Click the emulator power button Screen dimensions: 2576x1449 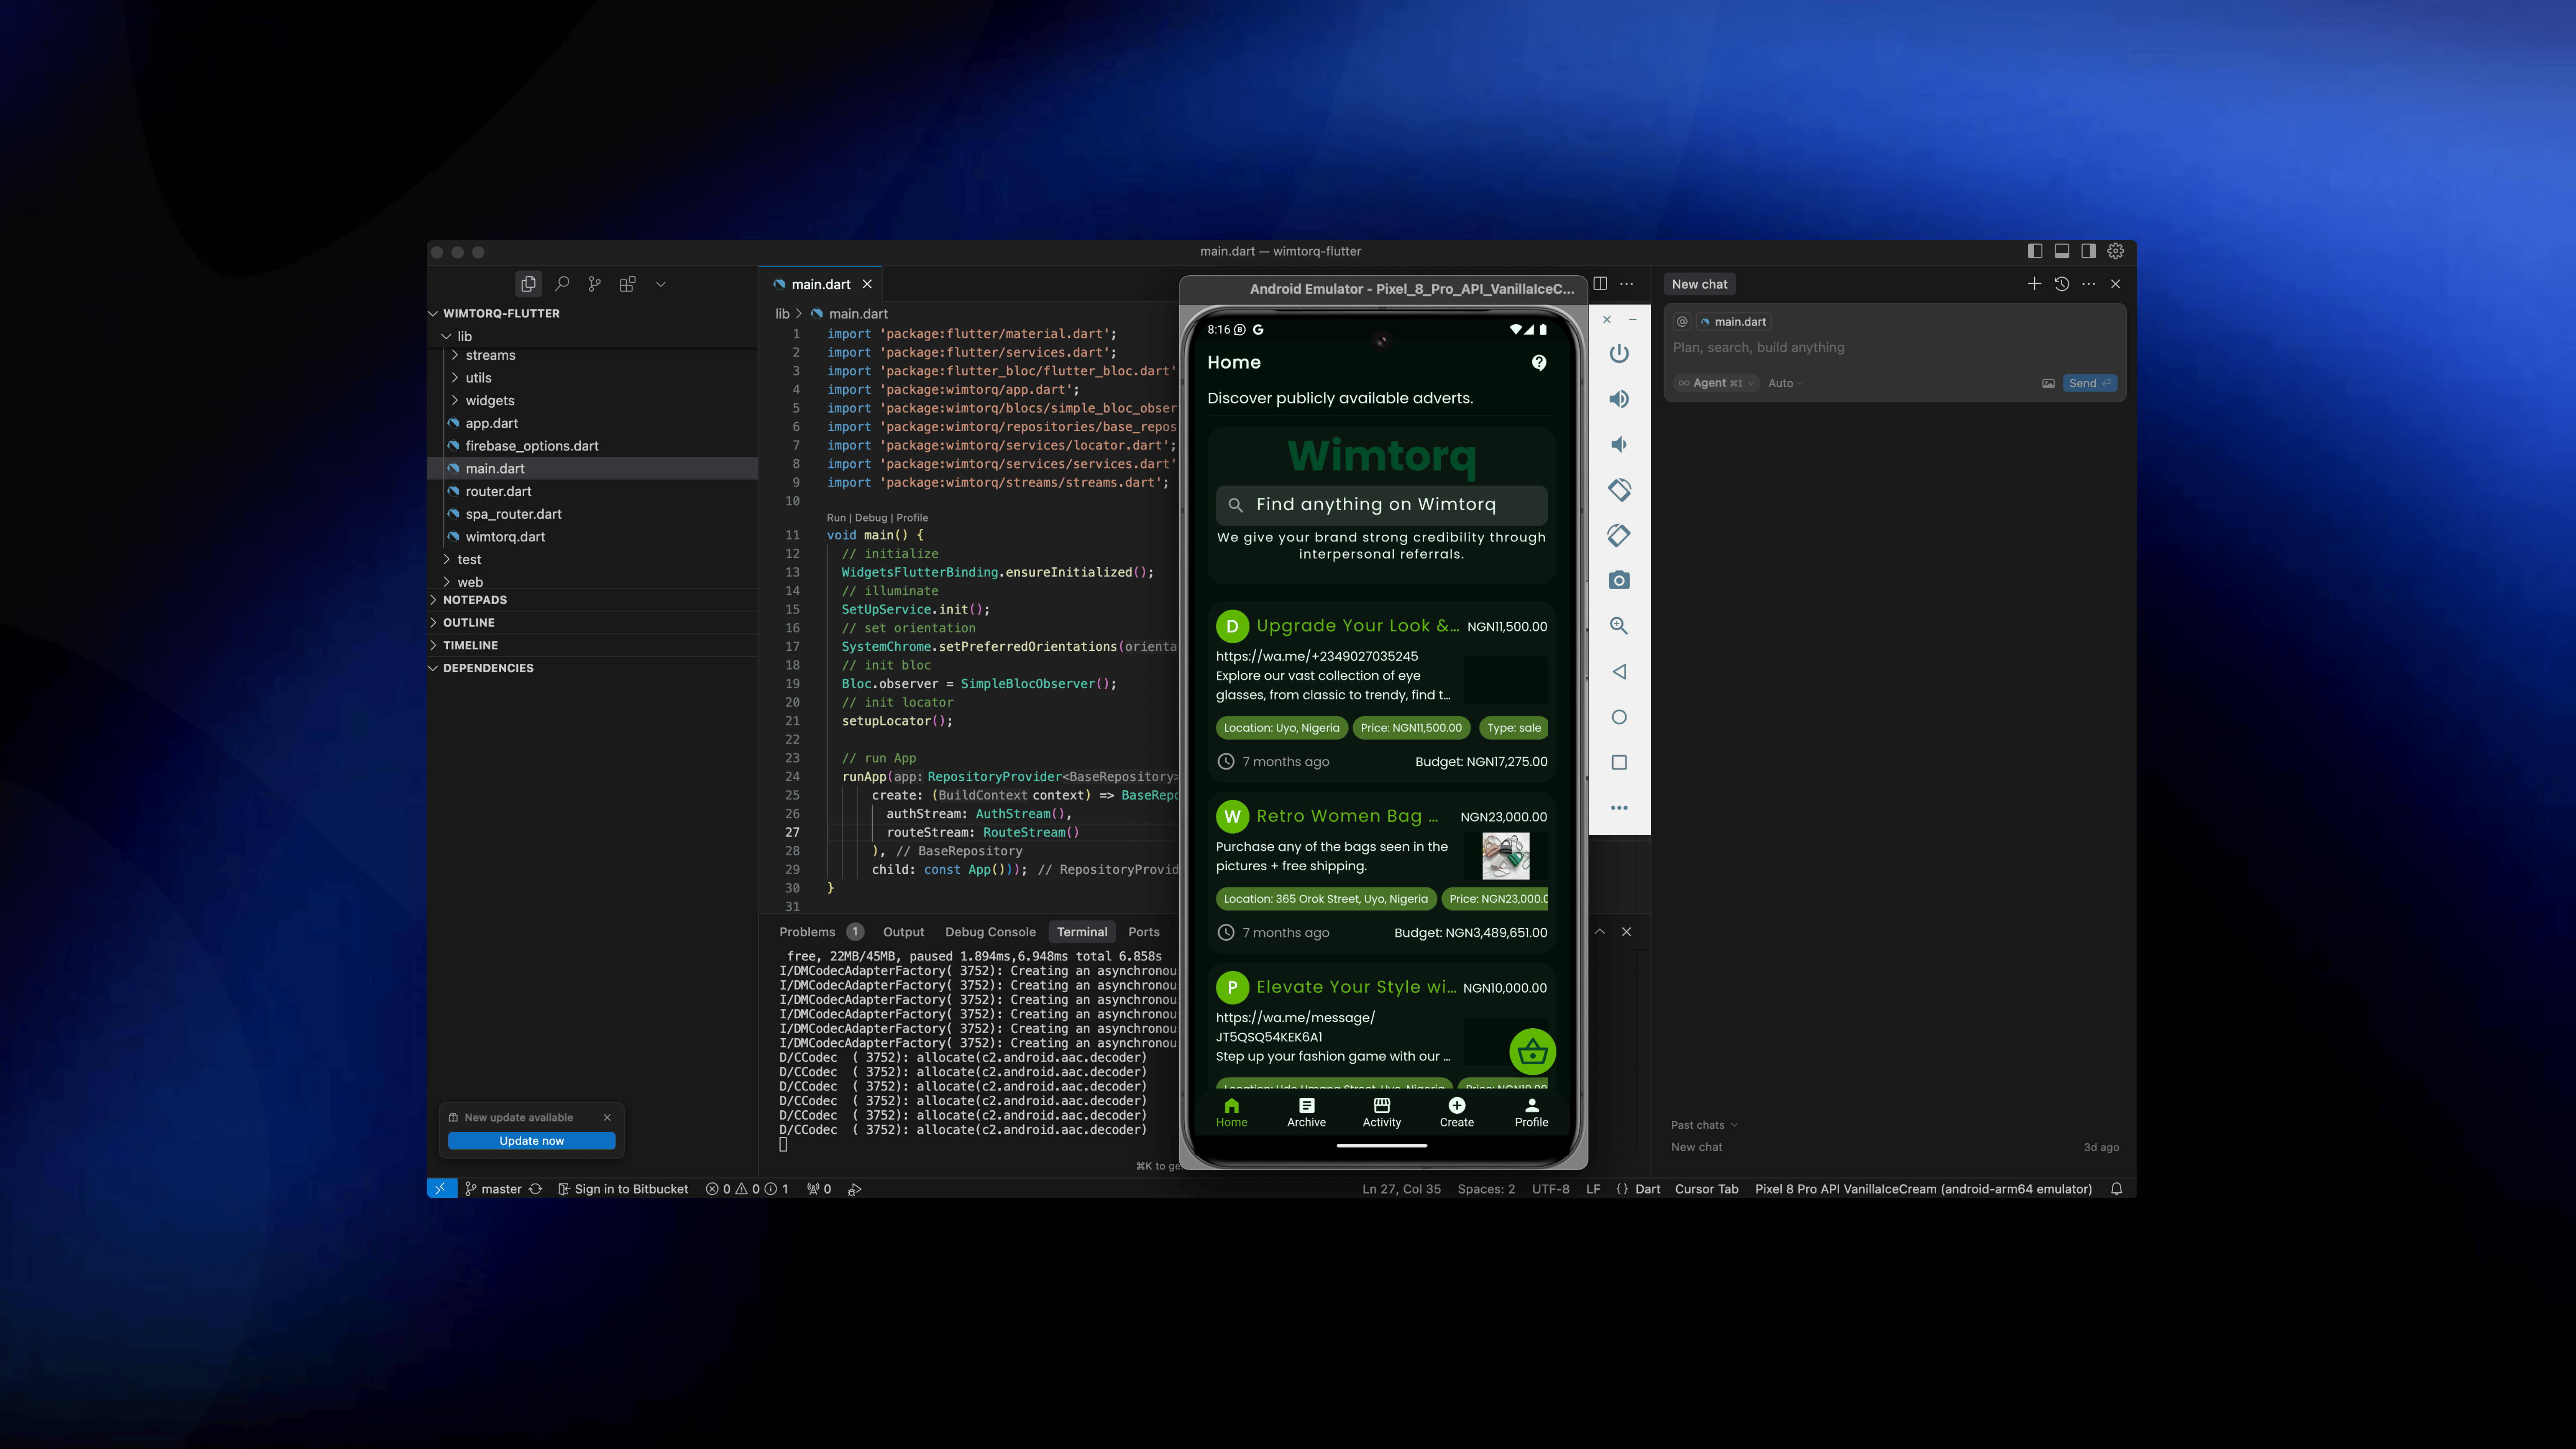(x=1619, y=354)
